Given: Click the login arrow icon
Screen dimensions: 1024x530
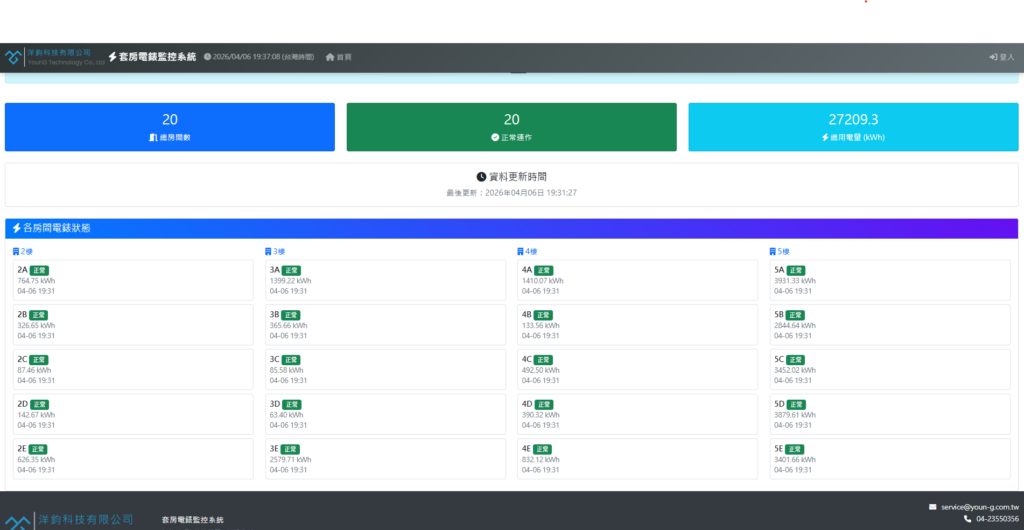Looking at the screenshot, I should [993, 57].
